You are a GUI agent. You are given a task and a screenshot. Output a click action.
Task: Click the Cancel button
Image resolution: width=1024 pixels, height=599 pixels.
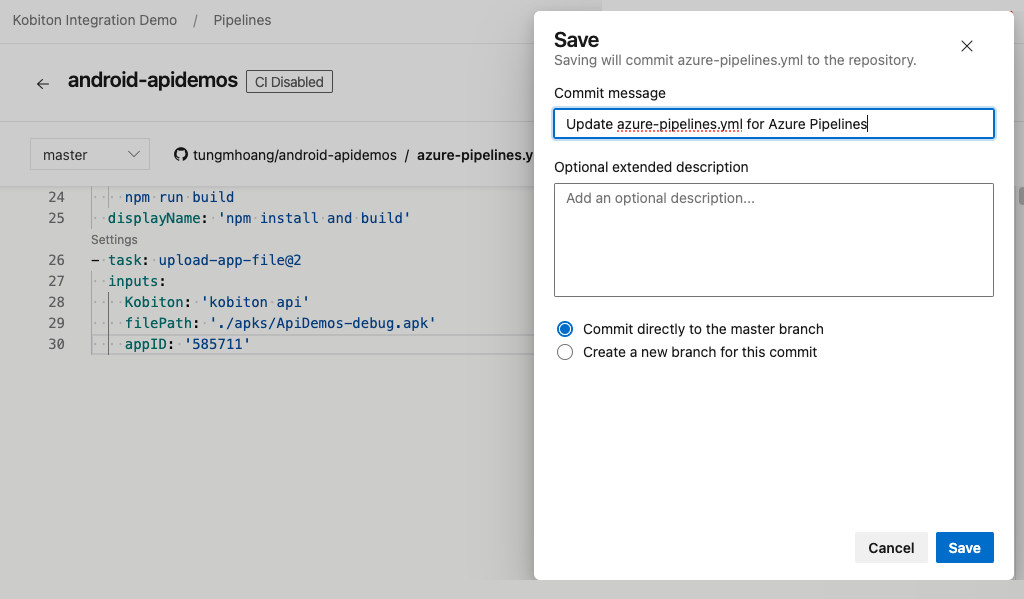click(891, 547)
